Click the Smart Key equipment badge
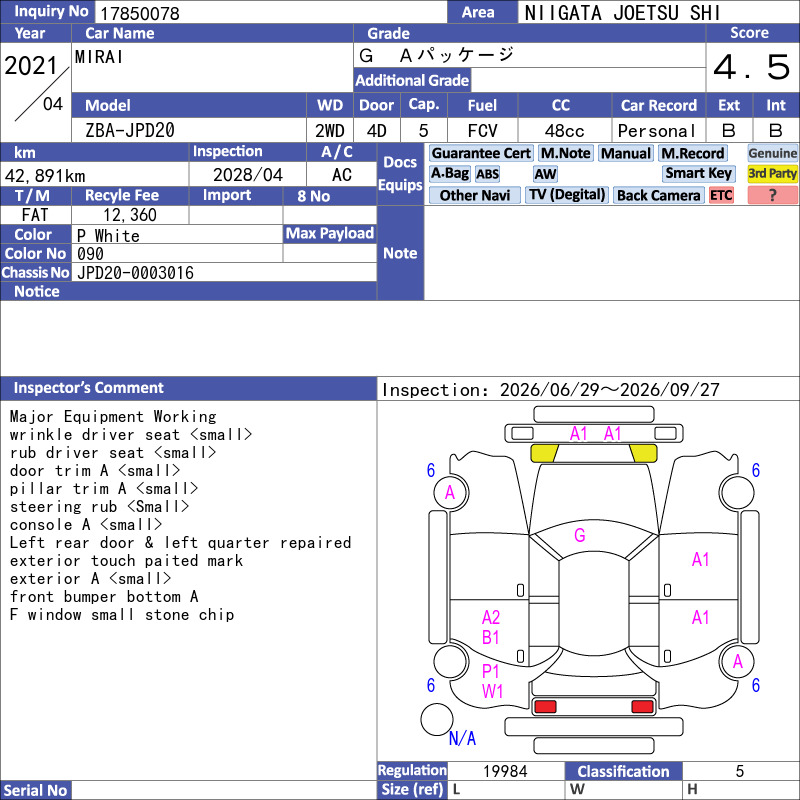The image size is (800, 800). click(x=698, y=173)
